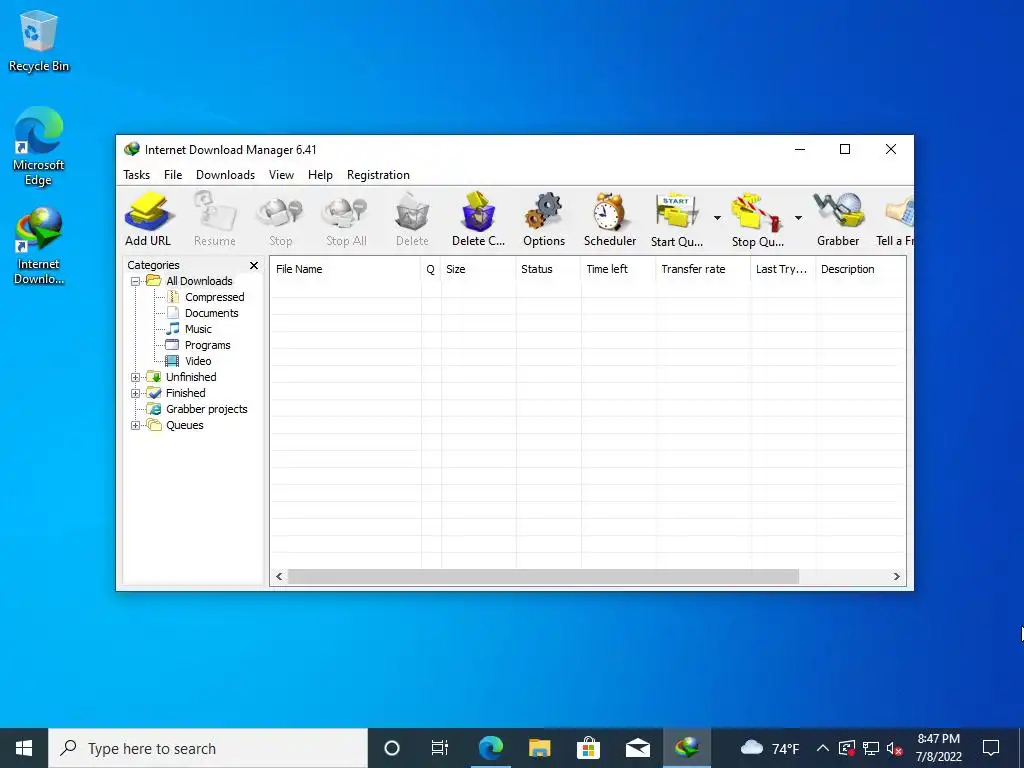Close the Categories panel
1024x768 pixels.
coord(254,265)
